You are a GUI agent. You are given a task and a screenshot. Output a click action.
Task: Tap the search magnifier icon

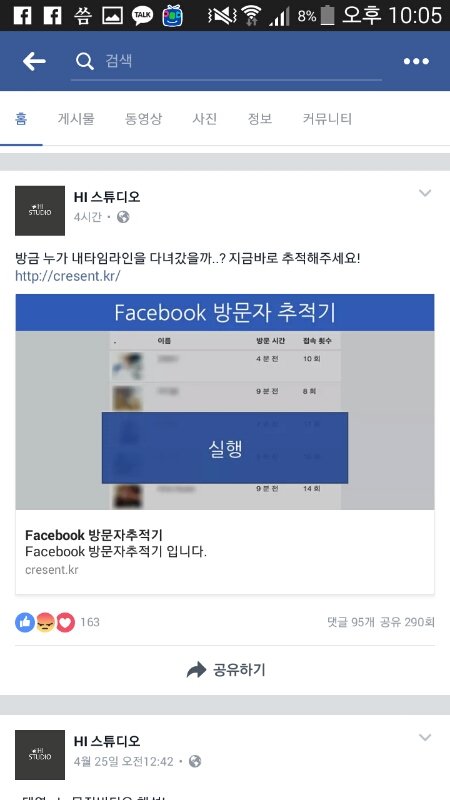point(85,61)
